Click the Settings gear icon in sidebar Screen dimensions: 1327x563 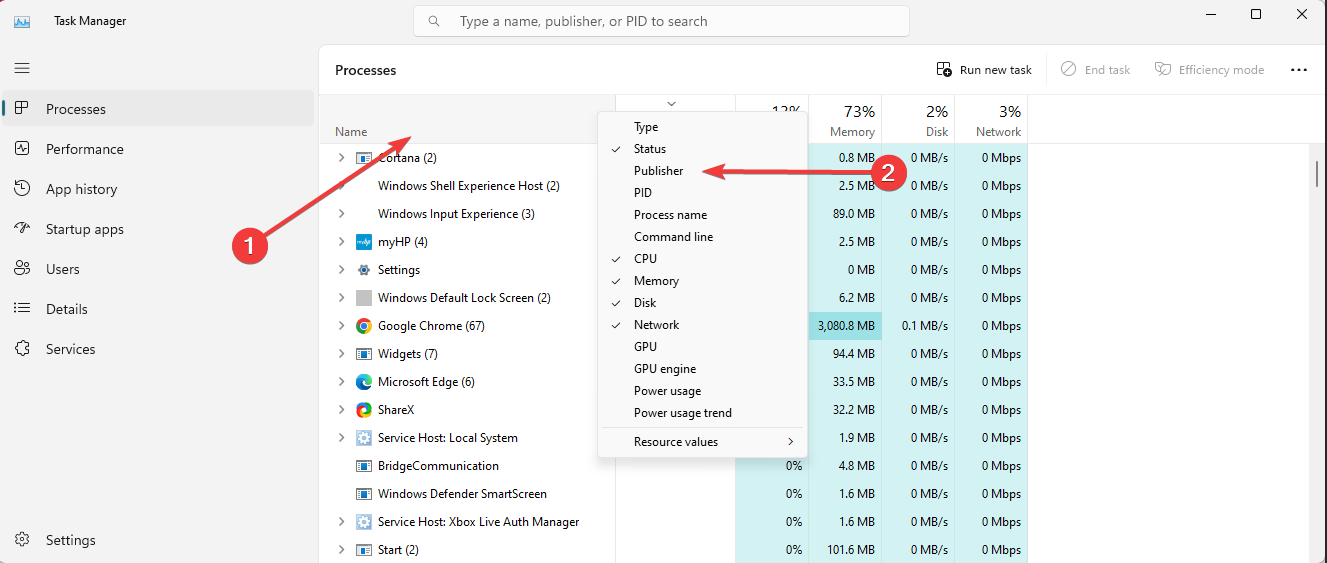[x=22, y=540]
